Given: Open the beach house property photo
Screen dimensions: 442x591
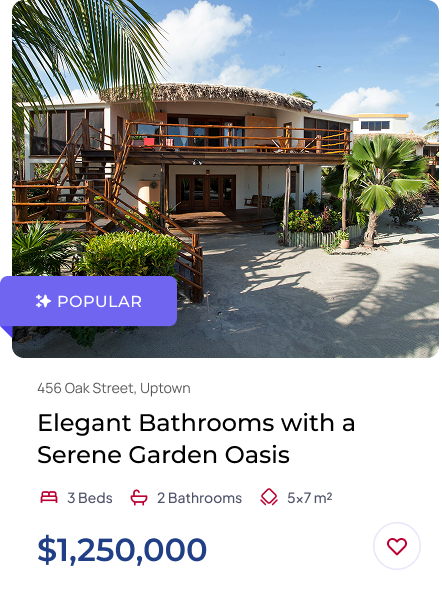Looking at the screenshot, I should tap(225, 179).
